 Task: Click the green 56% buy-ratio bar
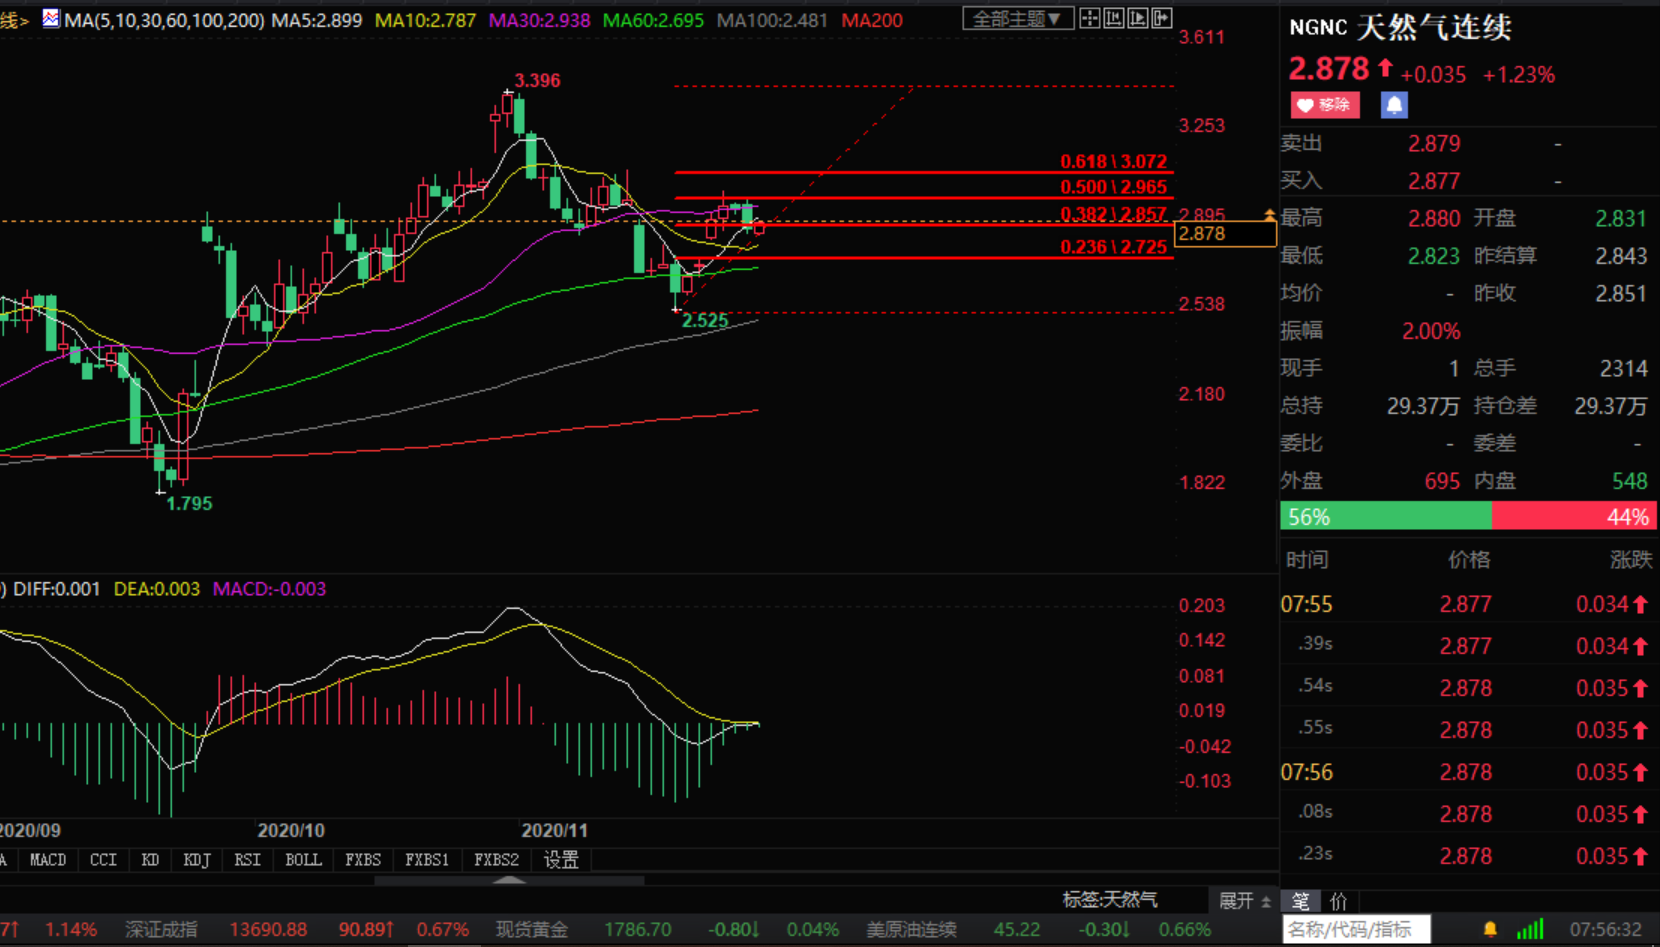[x=1385, y=517]
